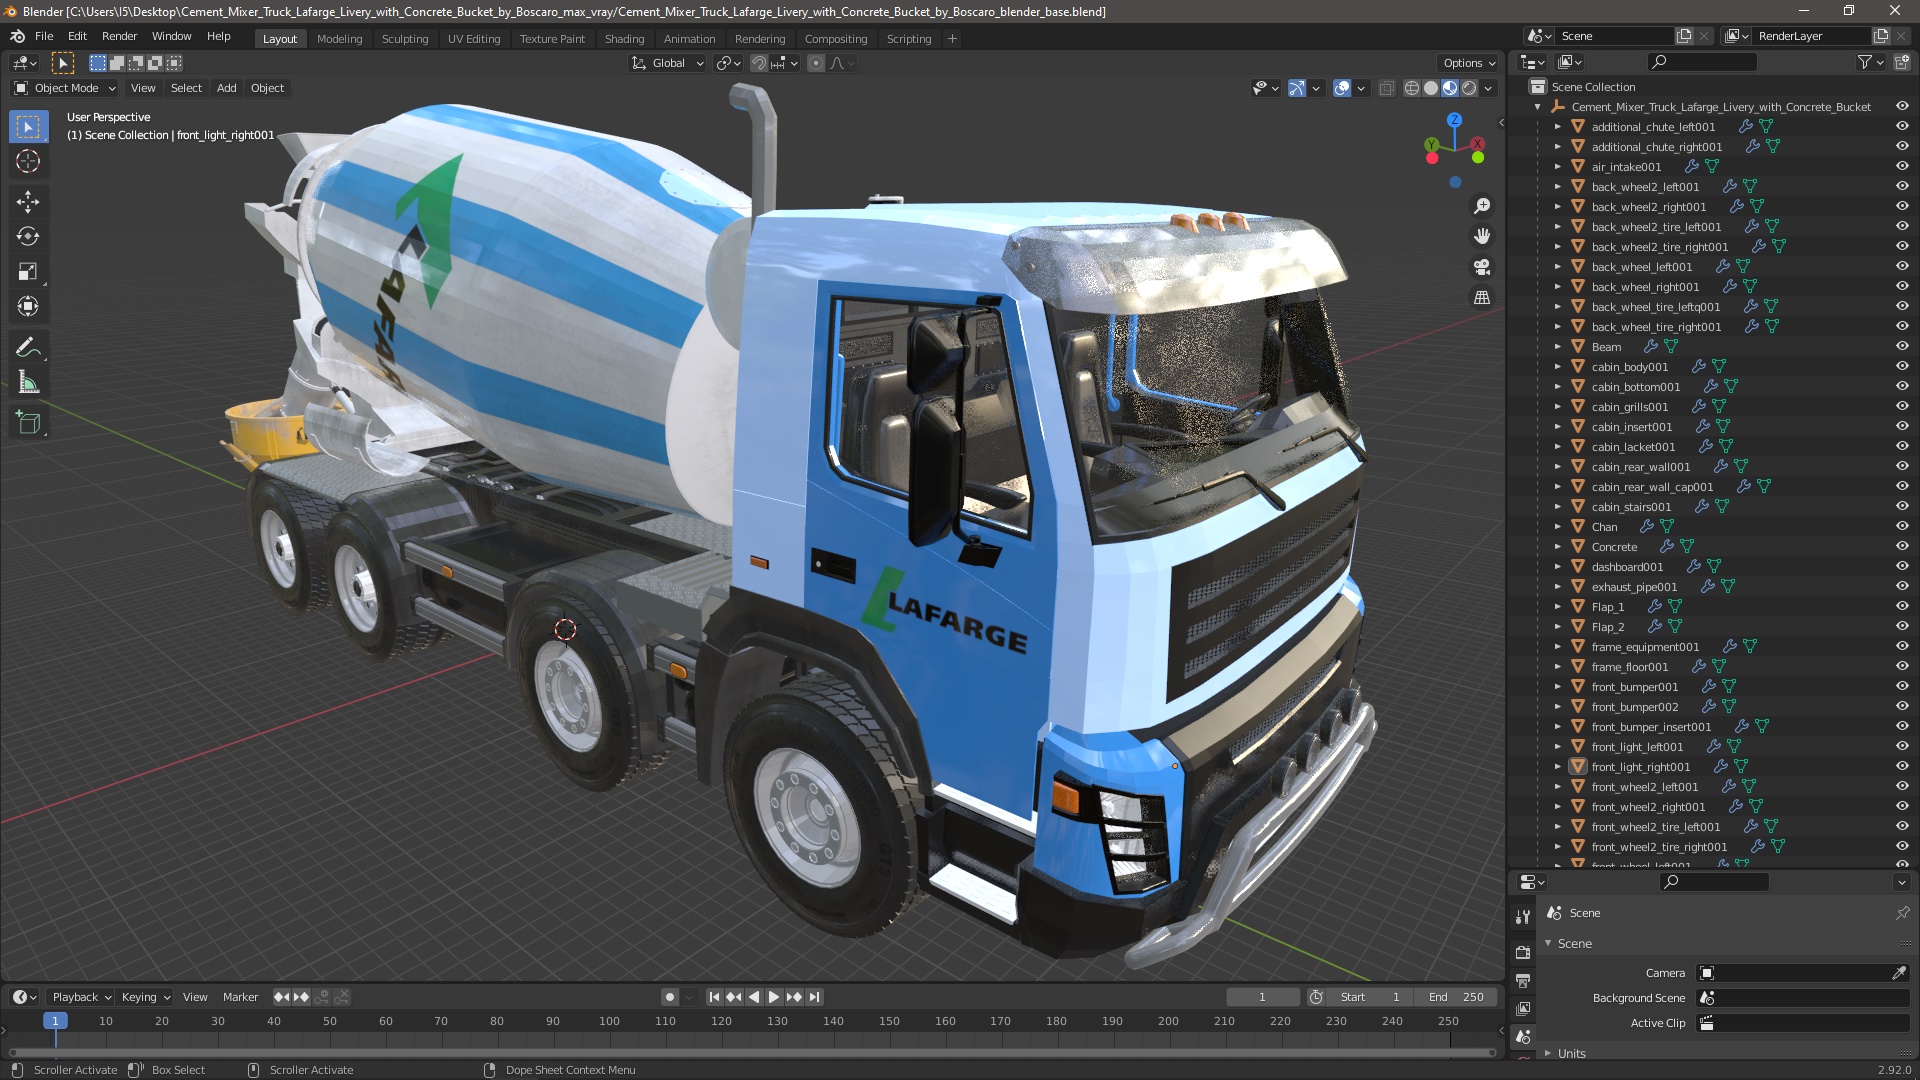Hide exhaust_pipe001 with eye icon

tap(1902, 587)
